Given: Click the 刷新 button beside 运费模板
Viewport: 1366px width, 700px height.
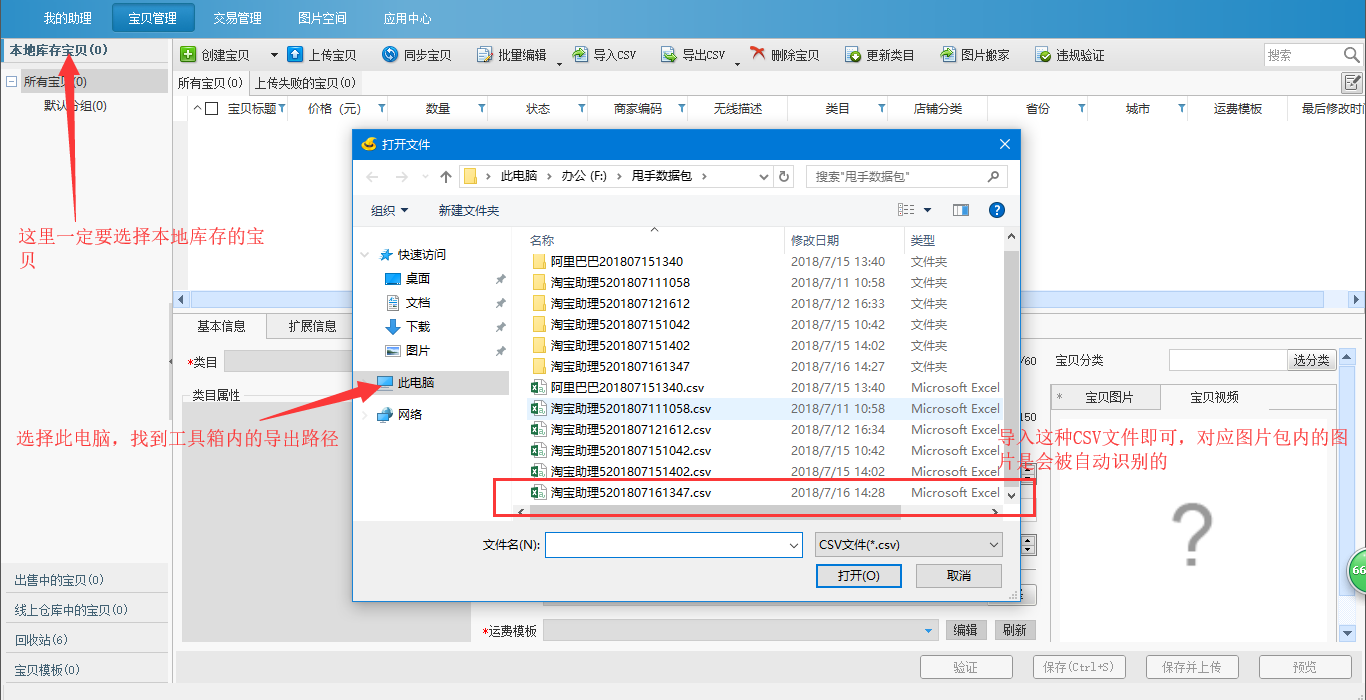Looking at the screenshot, I should click(x=1014, y=630).
